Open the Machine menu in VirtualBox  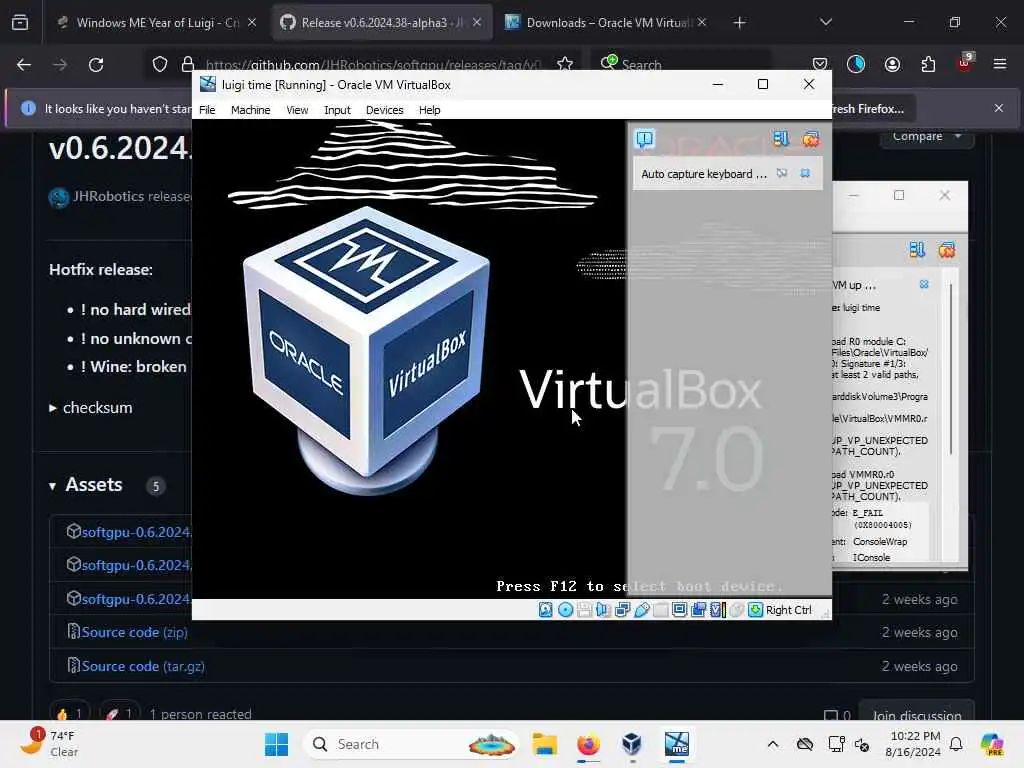point(250,110)
